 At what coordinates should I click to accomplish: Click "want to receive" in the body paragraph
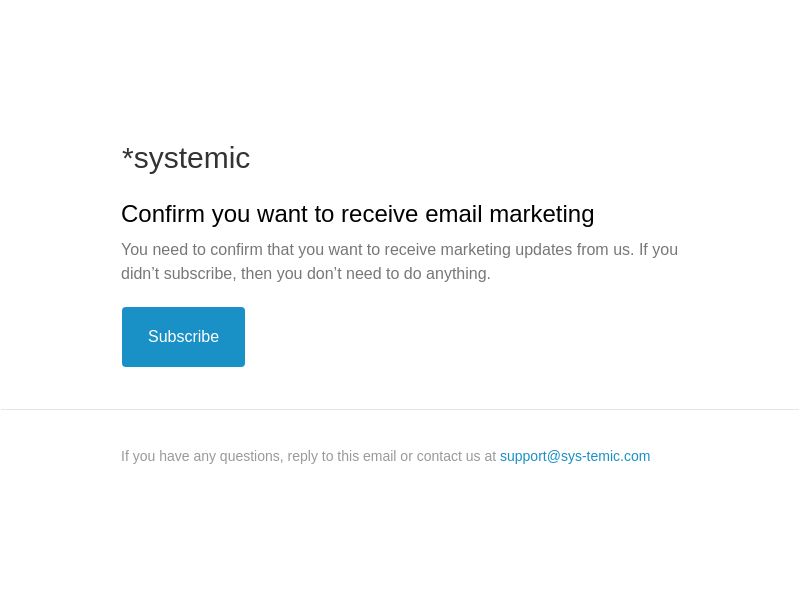pyautogui.click(x=349, y=250)
